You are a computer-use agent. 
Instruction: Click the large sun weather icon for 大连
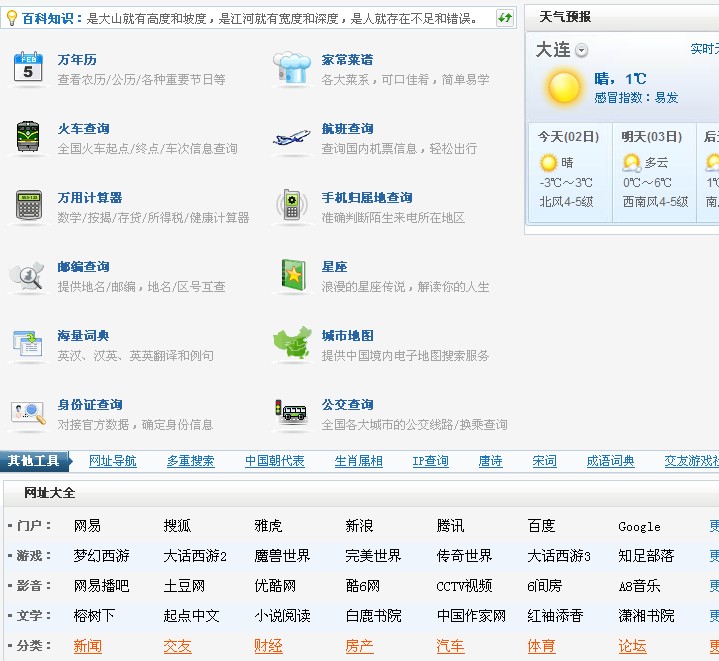[564, 88]
